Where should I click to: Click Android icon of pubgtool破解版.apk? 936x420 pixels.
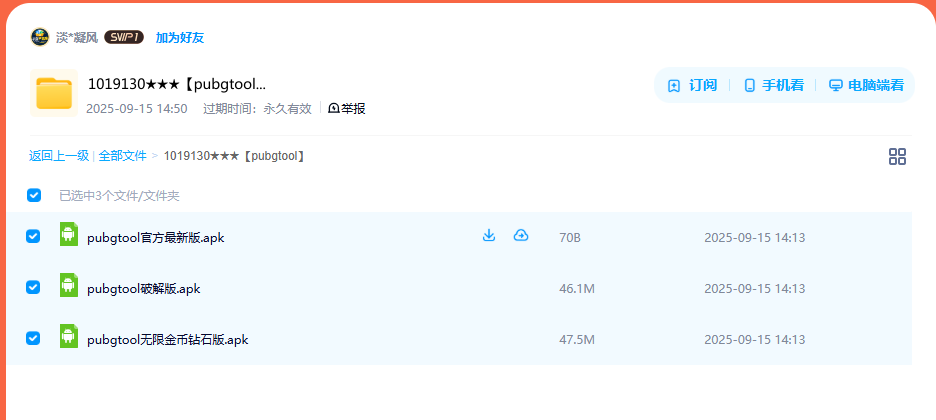pos(69,285)
